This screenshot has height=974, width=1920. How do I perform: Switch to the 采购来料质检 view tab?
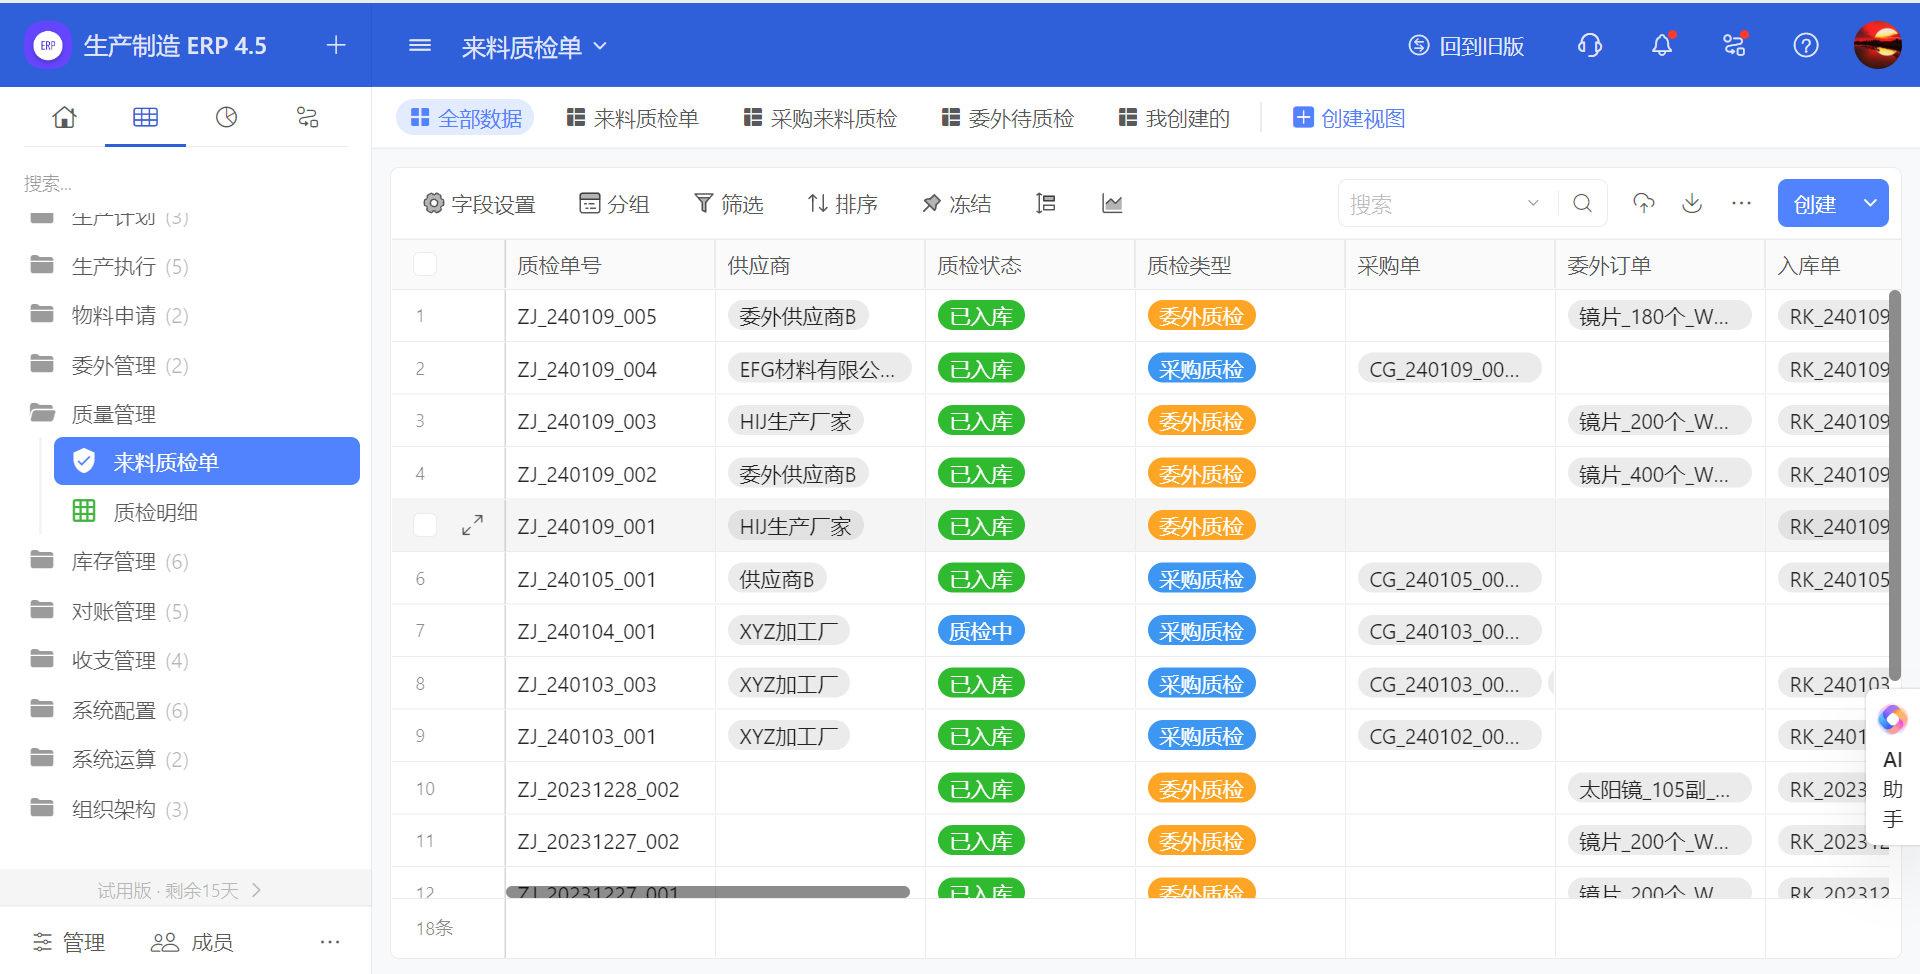click(820, 118)
